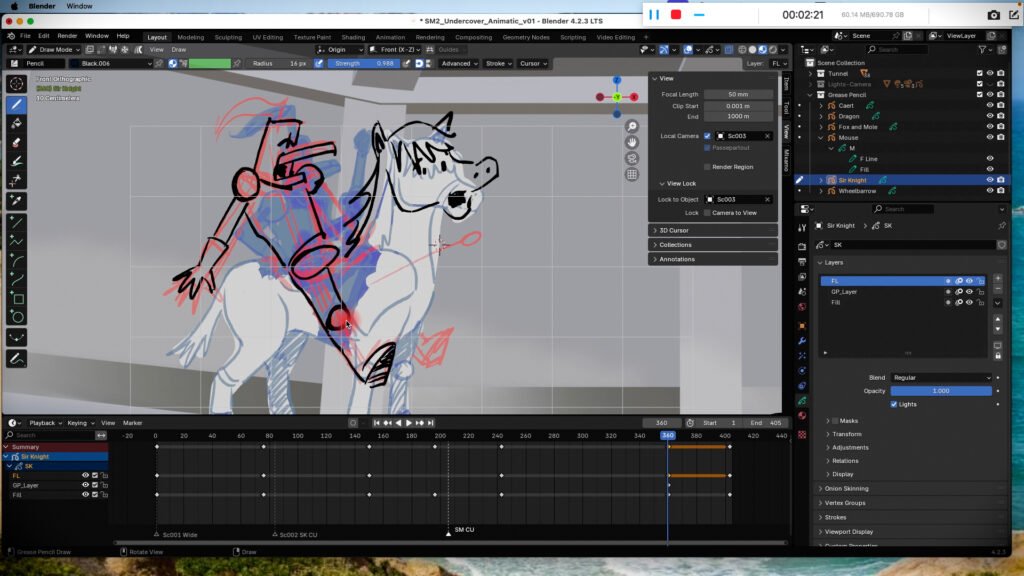Expand the Vertex Groups section
This screenshot has width=1024, height=576.
point(844,503)
